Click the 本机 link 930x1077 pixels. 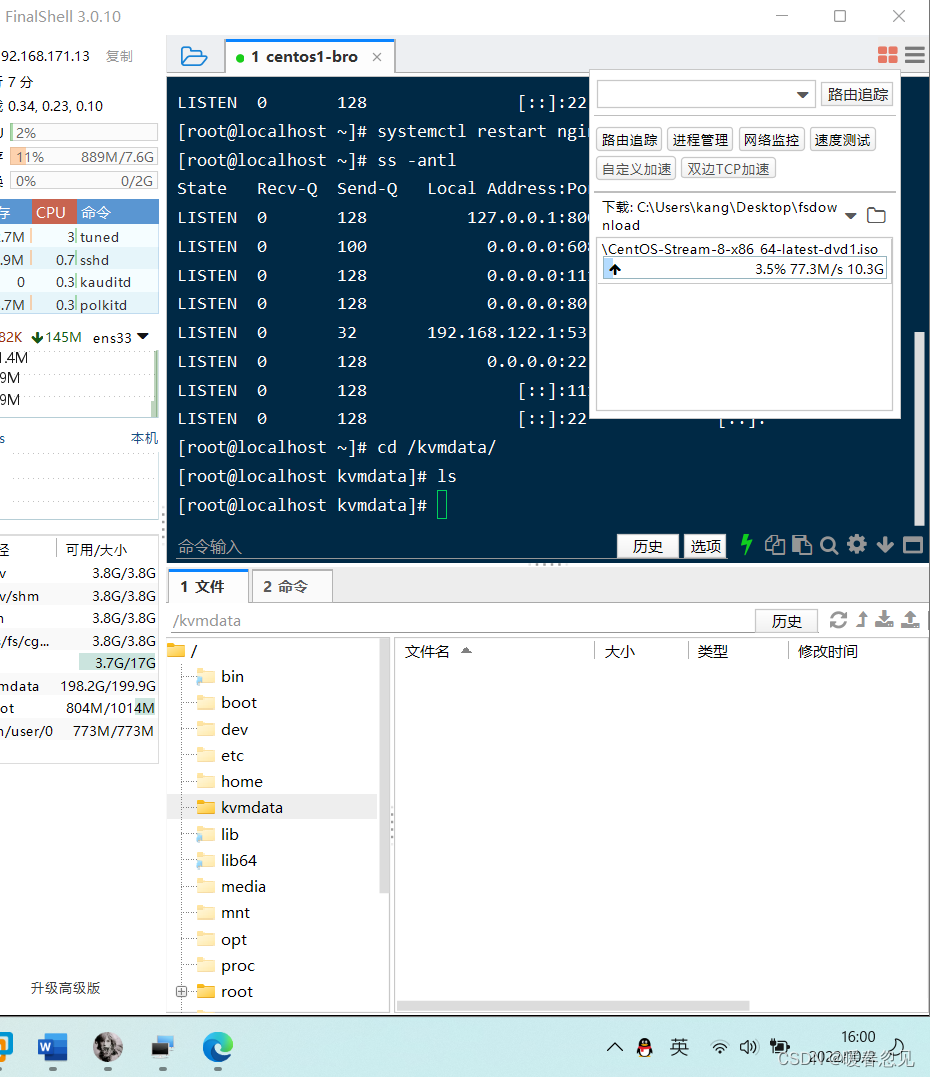(144, 438)
